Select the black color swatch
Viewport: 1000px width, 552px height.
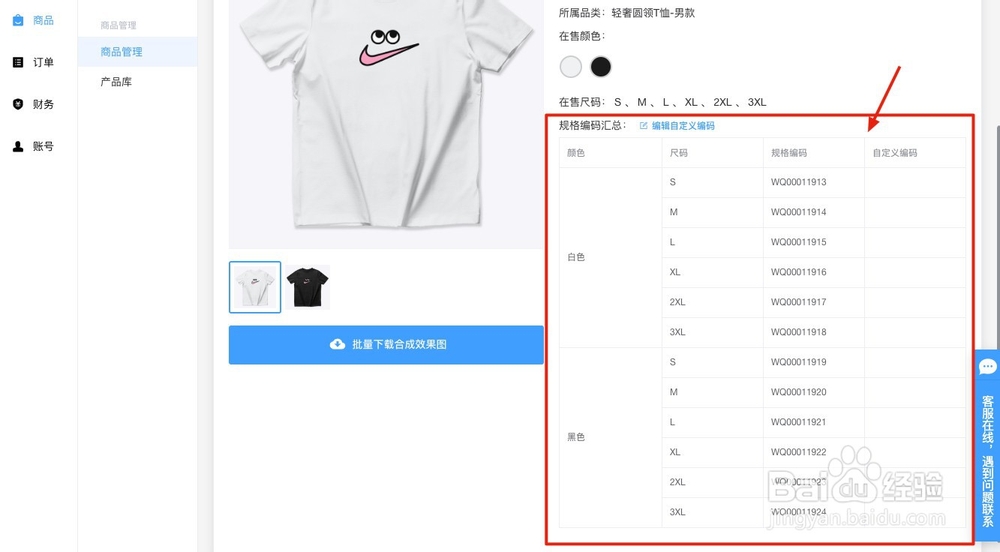[x=601, y=66]
